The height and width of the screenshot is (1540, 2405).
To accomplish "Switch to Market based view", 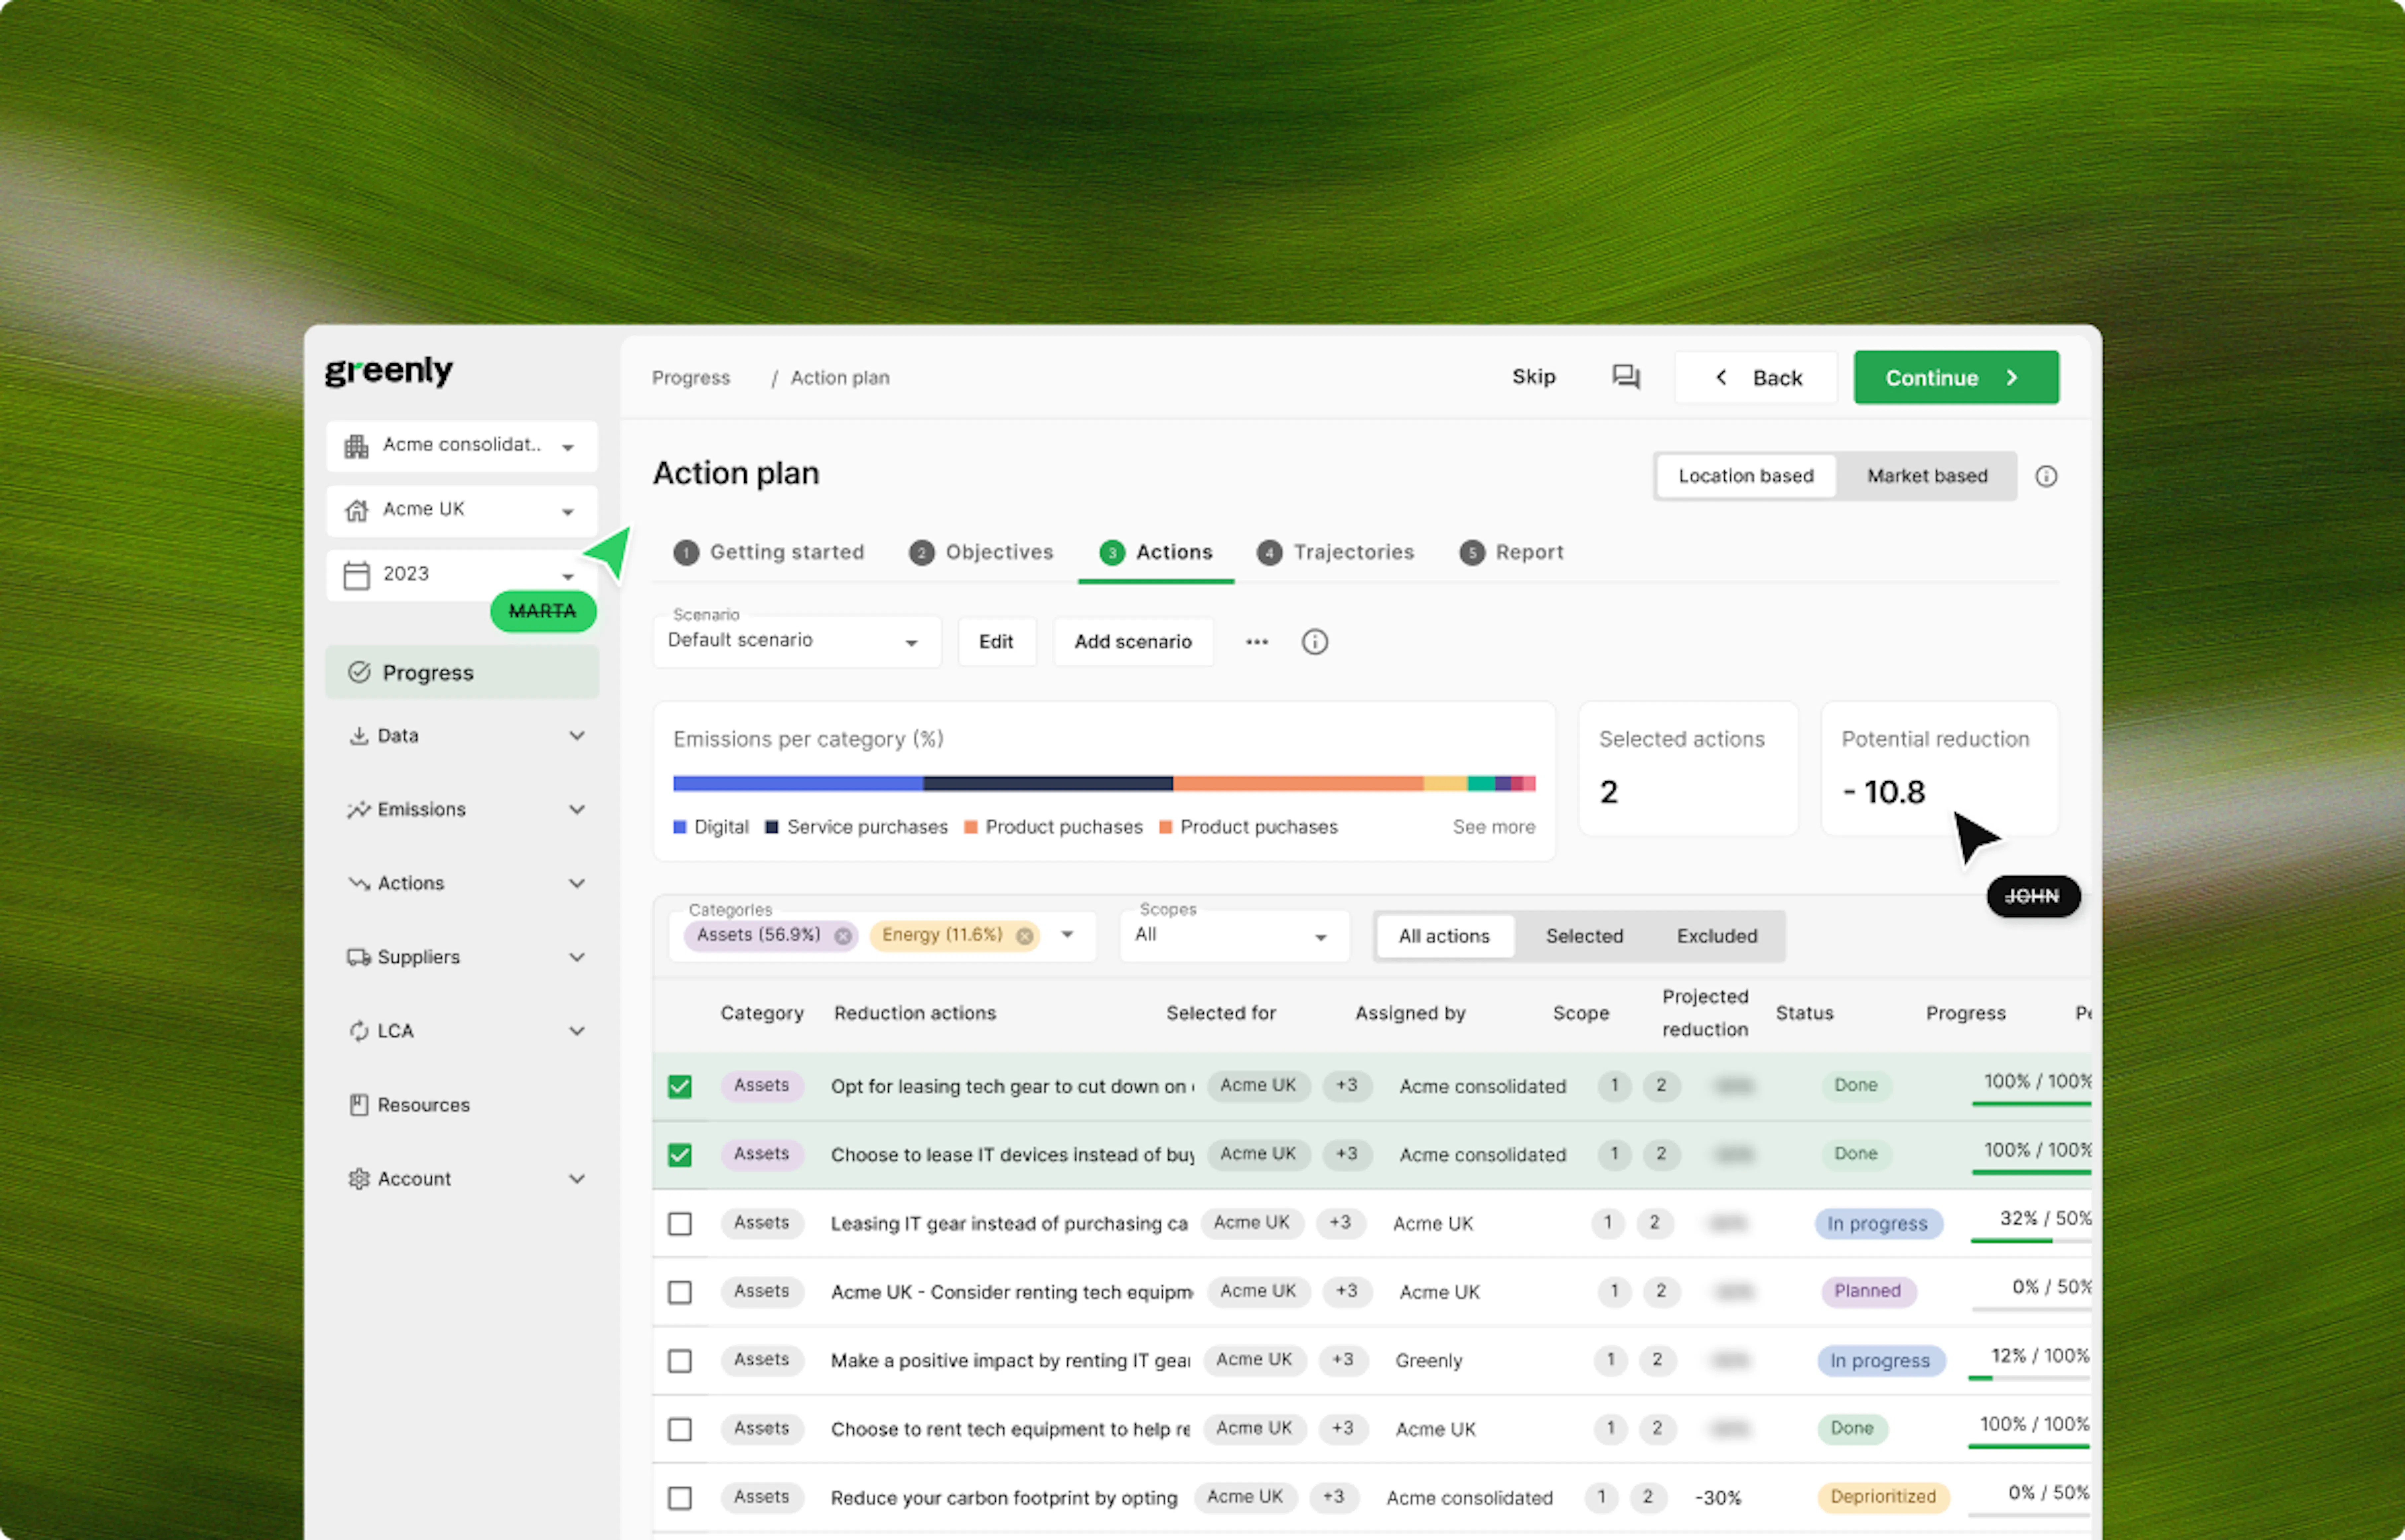I will point(1926,476).
